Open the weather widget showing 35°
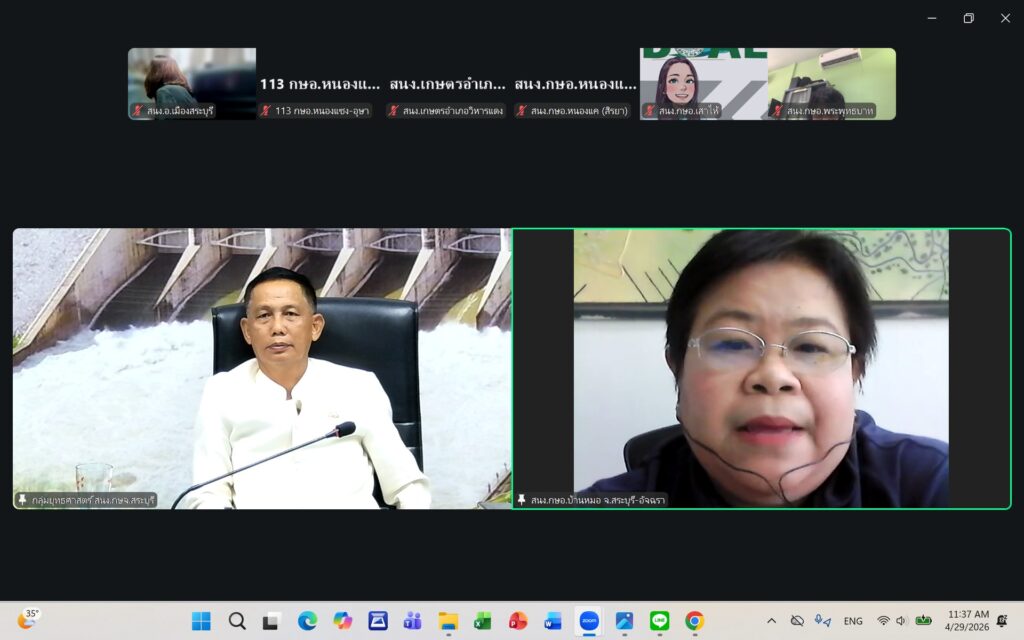Image resolution: width=1024 pixels, height=640 pixels. pos(27,620)
